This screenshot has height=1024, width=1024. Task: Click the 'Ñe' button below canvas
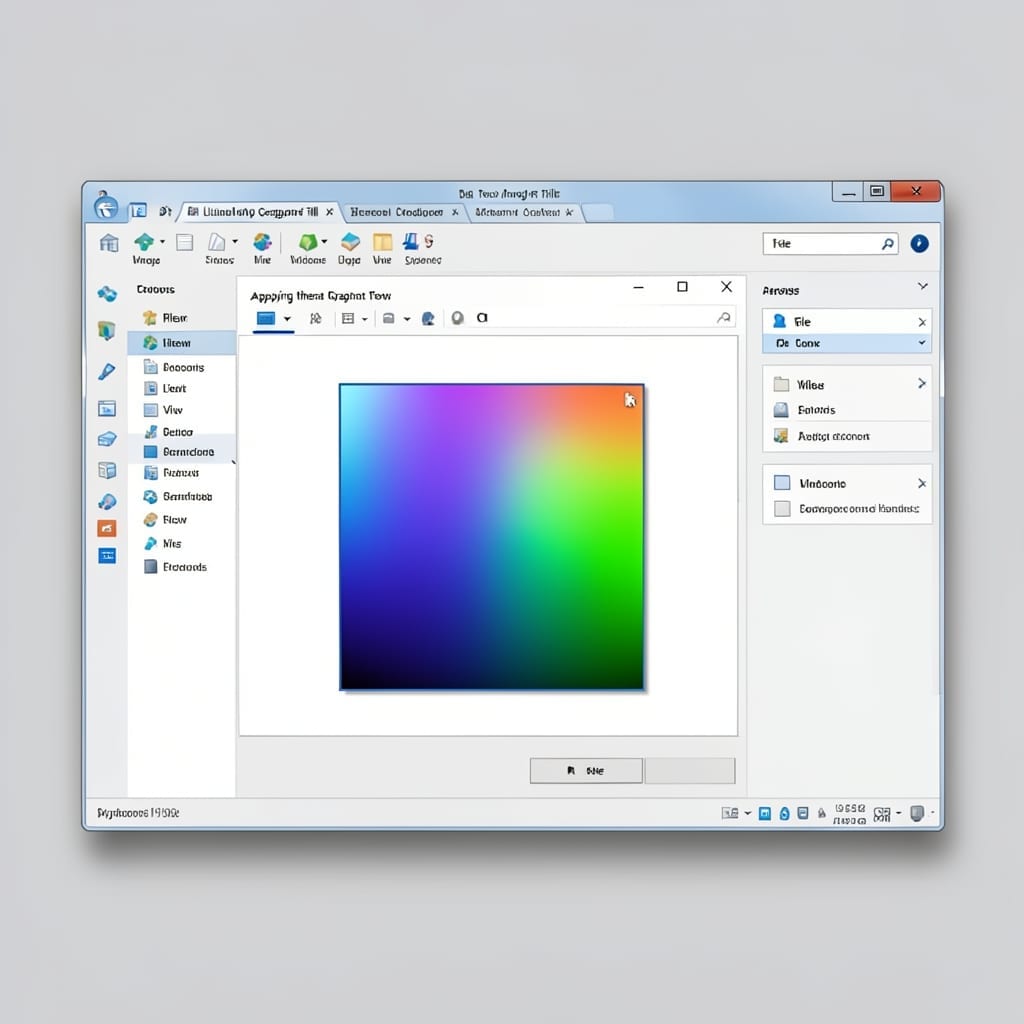pos(586,771)
